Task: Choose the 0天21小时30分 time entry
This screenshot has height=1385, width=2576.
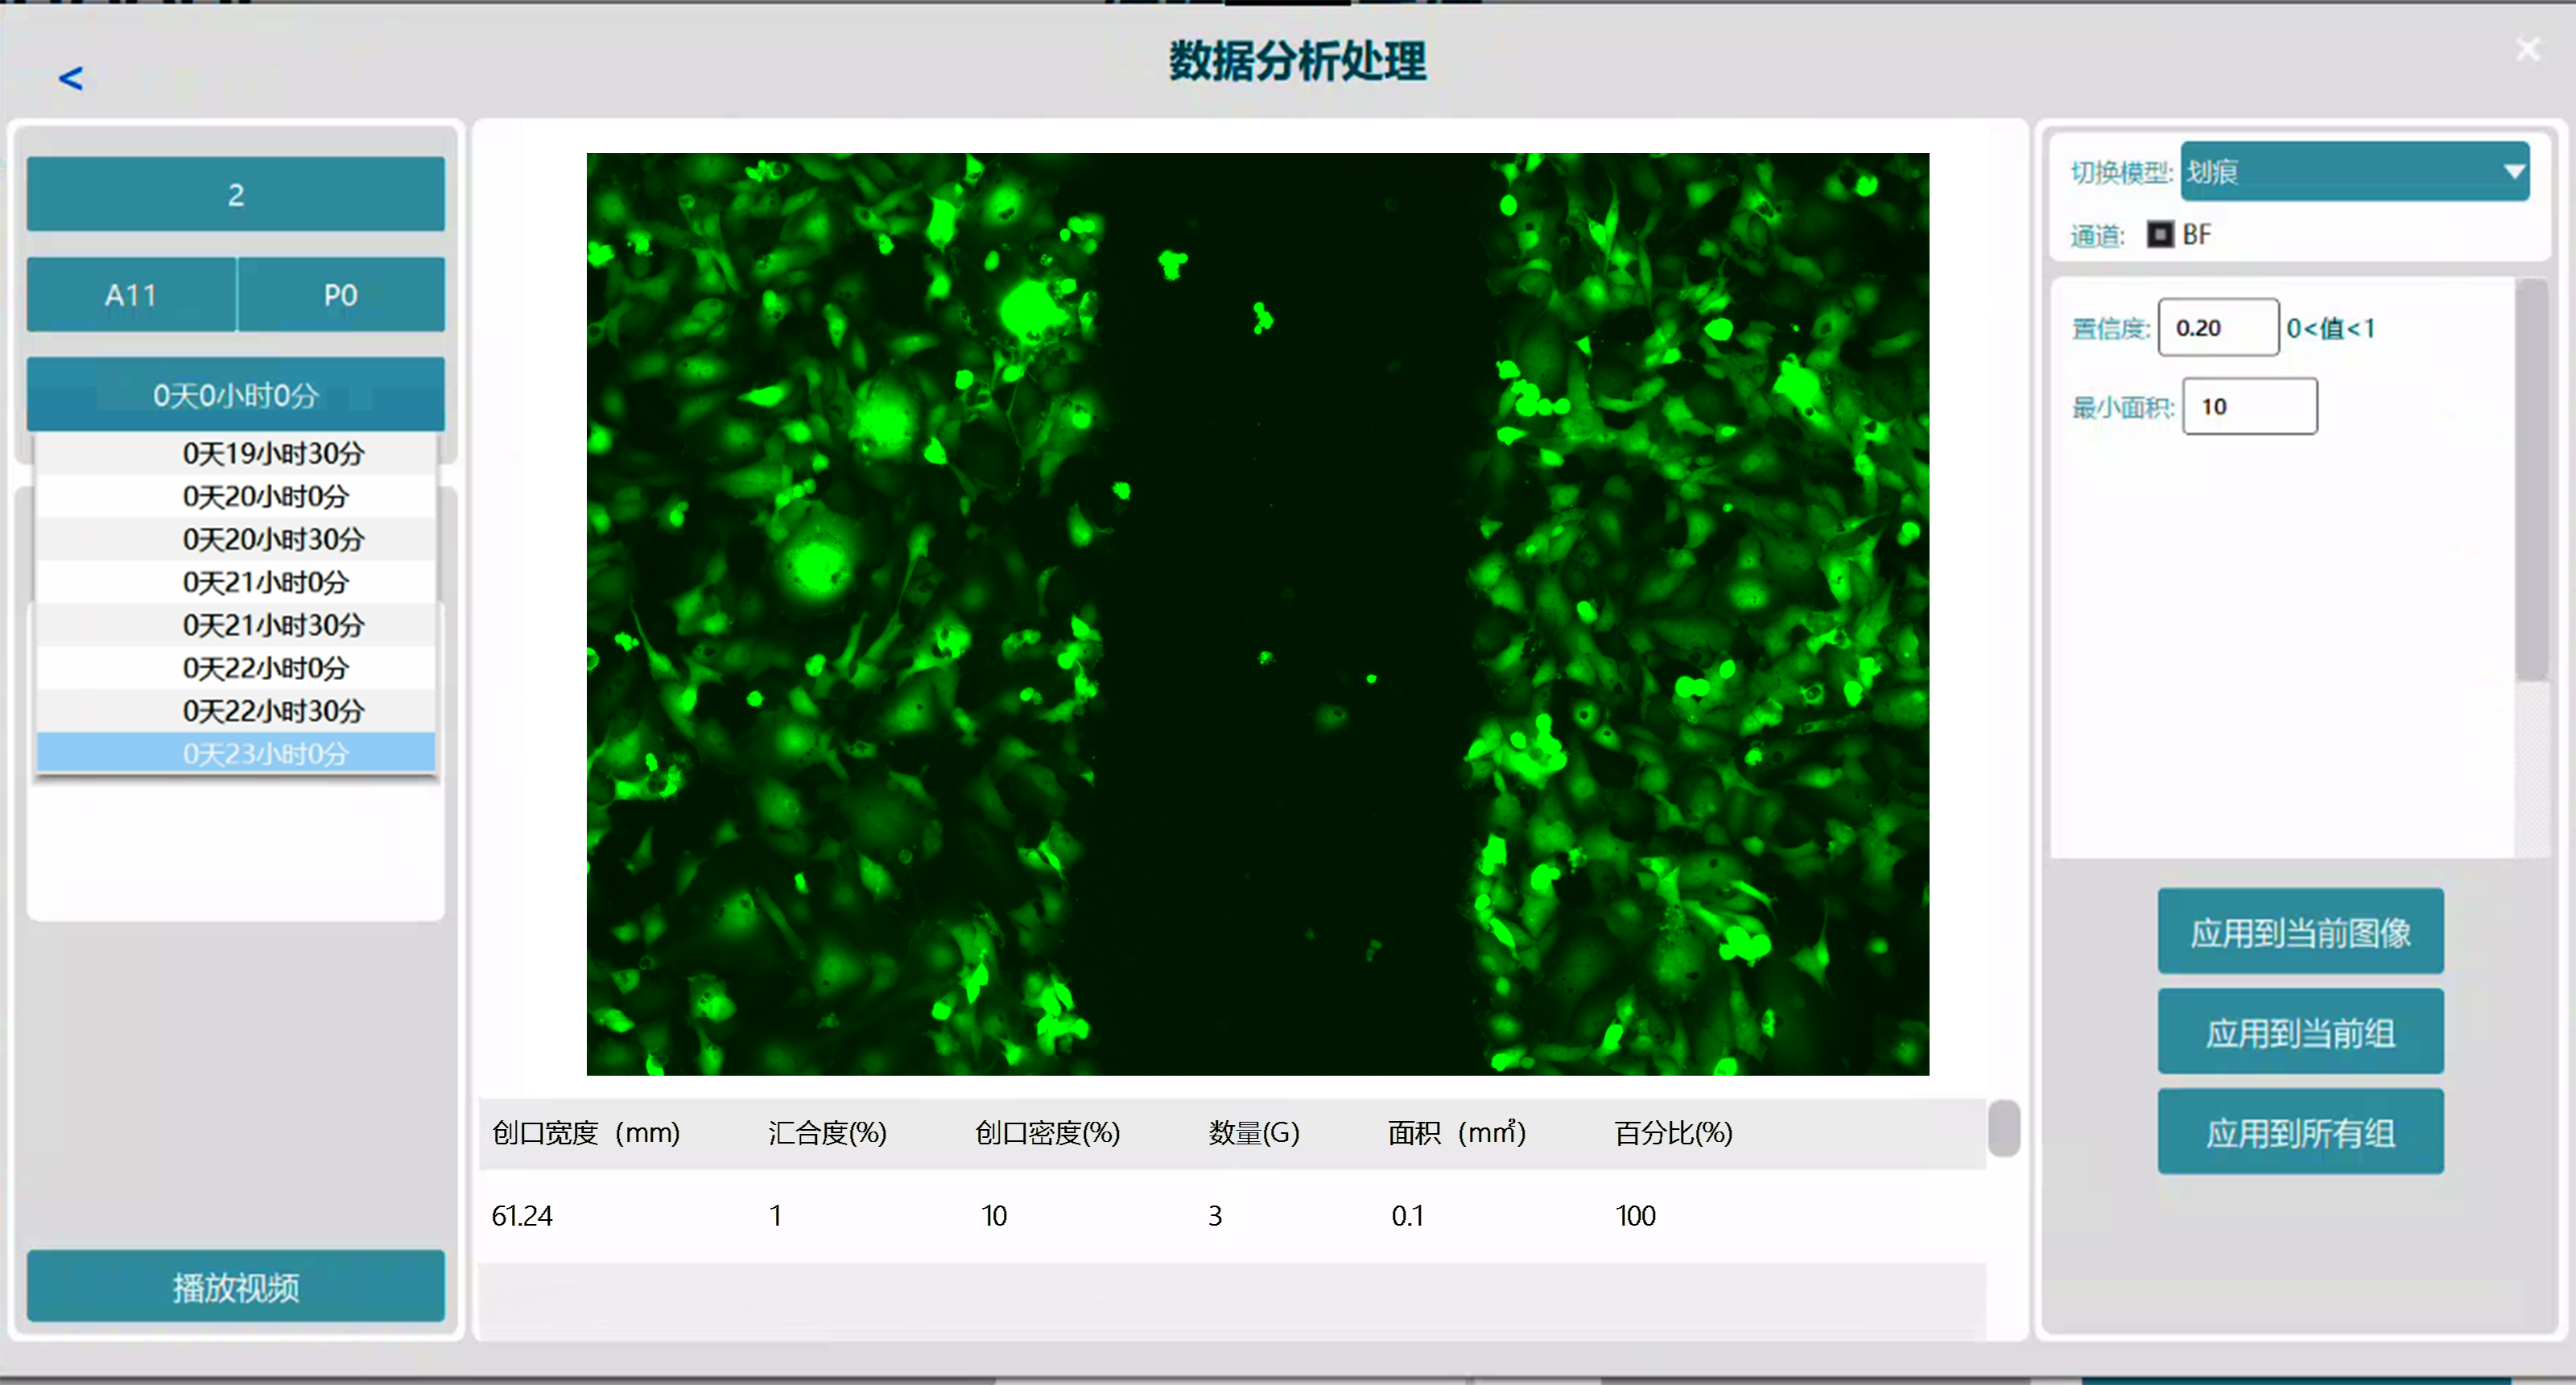Action: pos(272,625)
